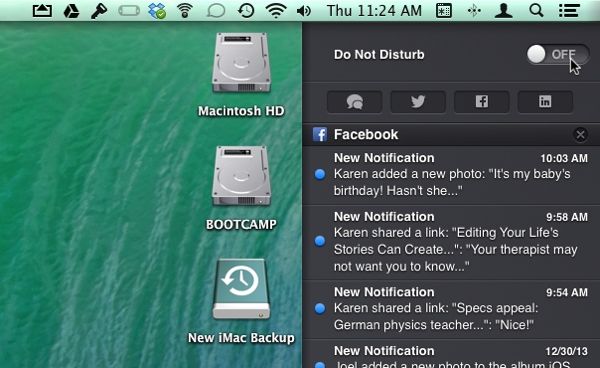This screenshot has height=368, width=600.
Task: Open the 9:58 AM shared link notification
Action: click(451, 243)
